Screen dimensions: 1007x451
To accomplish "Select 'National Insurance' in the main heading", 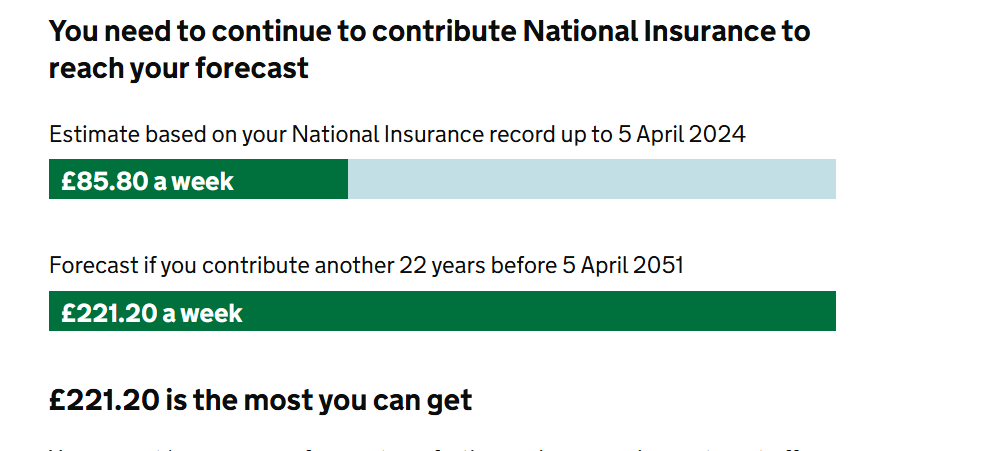I will (x=648, y=31).
